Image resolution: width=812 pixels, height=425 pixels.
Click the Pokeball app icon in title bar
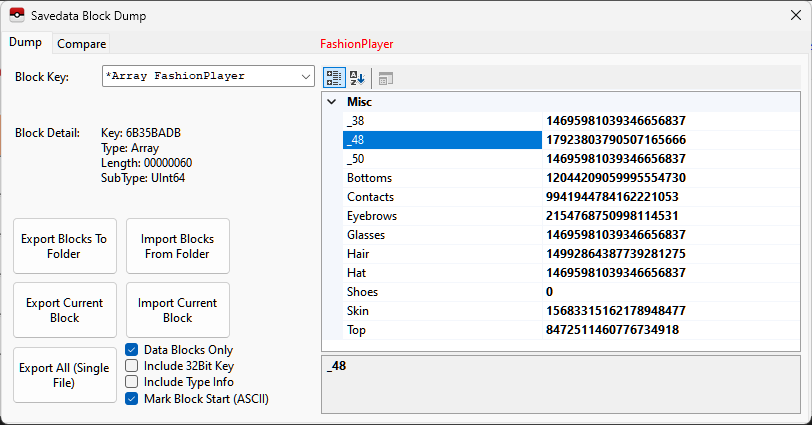pos(17,16)
